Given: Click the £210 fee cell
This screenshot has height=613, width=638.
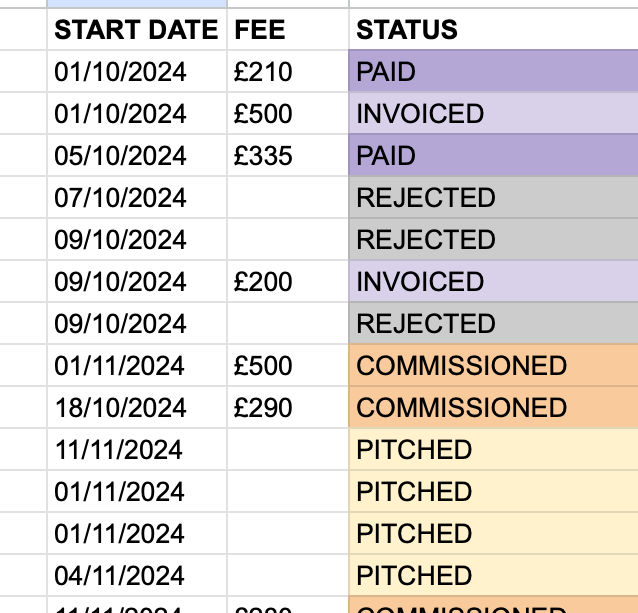Looking at the screenshot, I should [x=288, y=71].
